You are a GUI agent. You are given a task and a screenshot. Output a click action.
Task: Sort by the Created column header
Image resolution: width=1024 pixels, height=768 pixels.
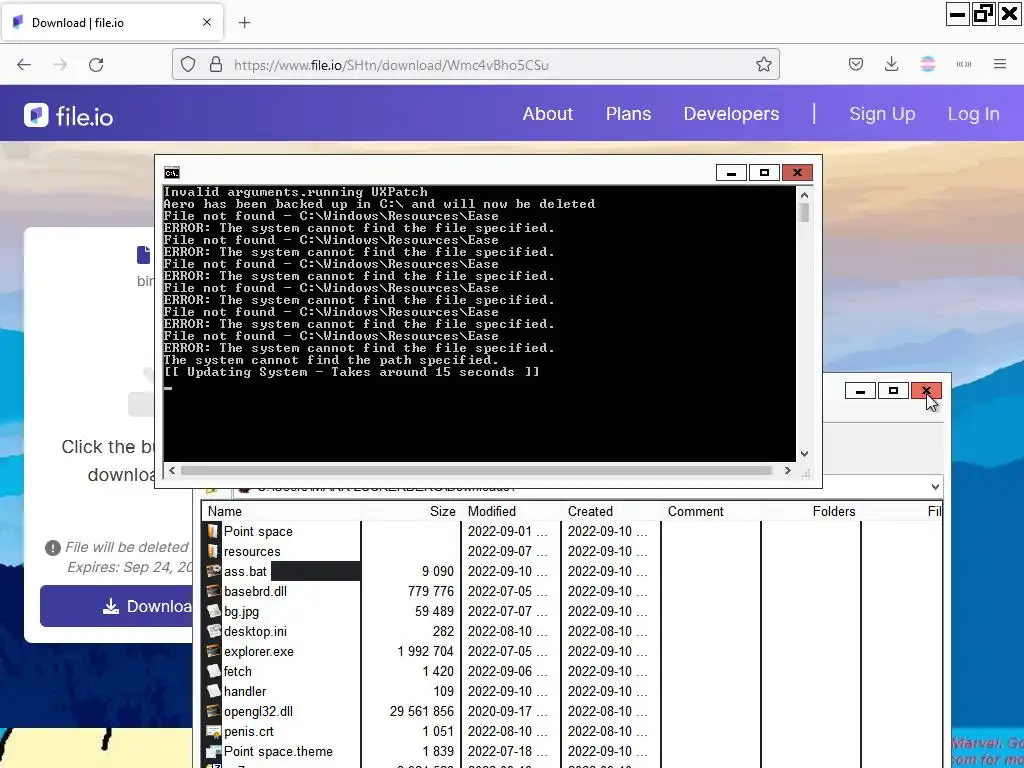pos(611,511)
